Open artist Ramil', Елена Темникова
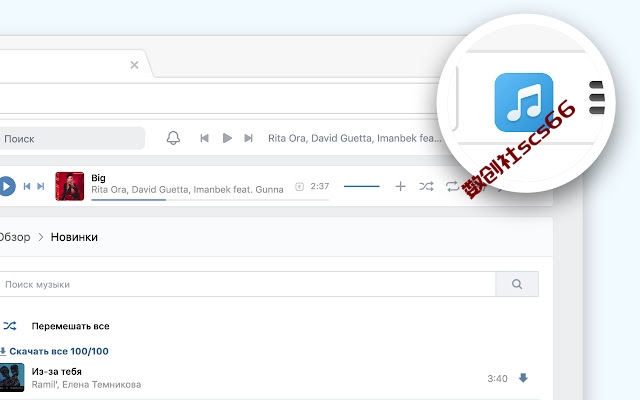Screen dimensions: 640x400 click(x=86, y=384)
